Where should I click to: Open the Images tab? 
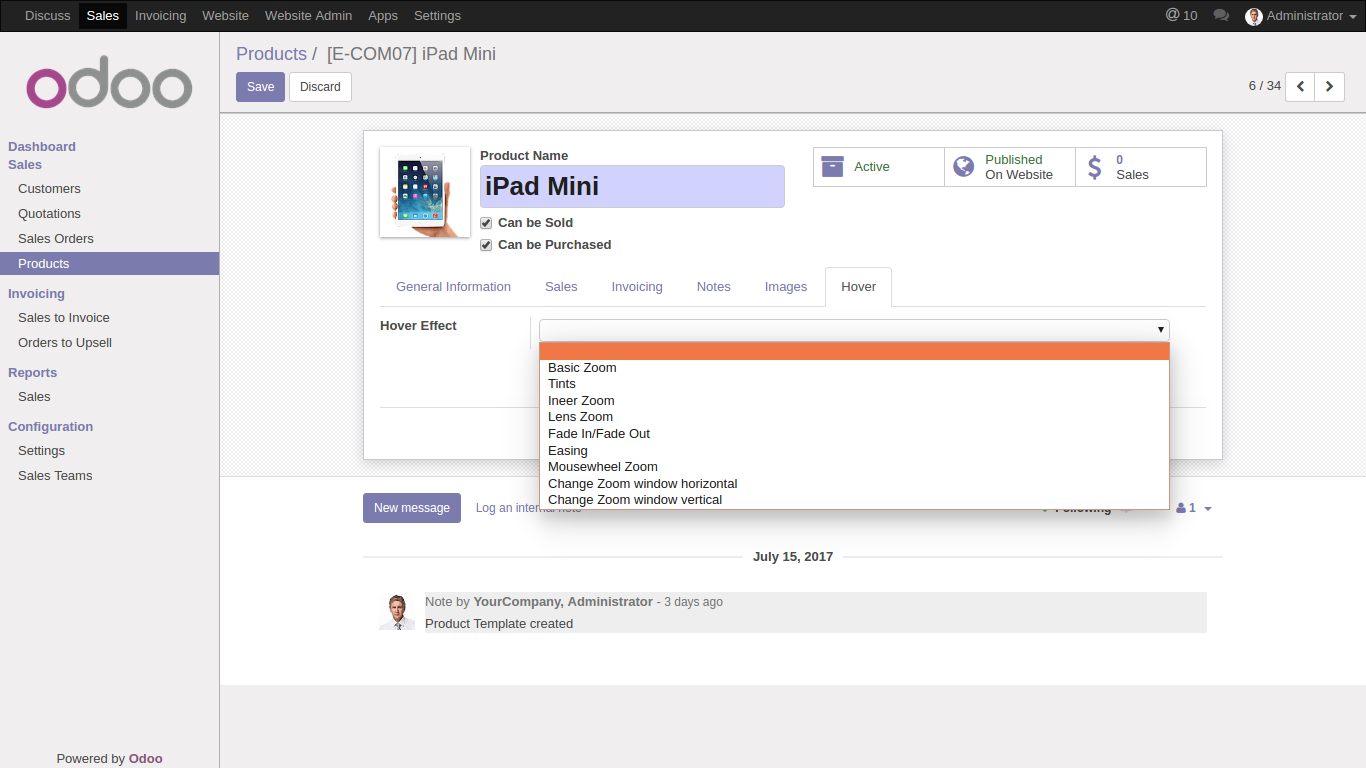coord(785,287)
